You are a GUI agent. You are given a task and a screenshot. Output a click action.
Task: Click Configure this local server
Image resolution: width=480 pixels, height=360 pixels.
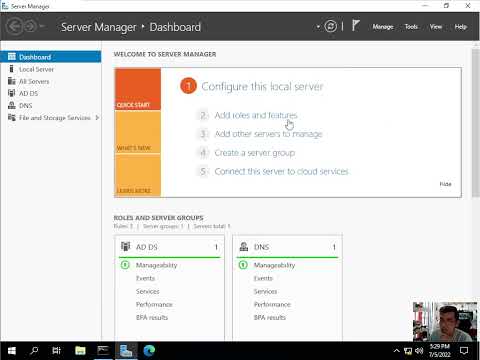pos(262,86)
